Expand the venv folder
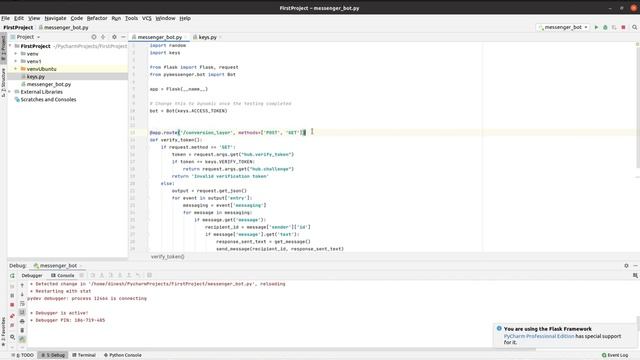The height and width of the screenshot is (360, 640). (16, 54)
